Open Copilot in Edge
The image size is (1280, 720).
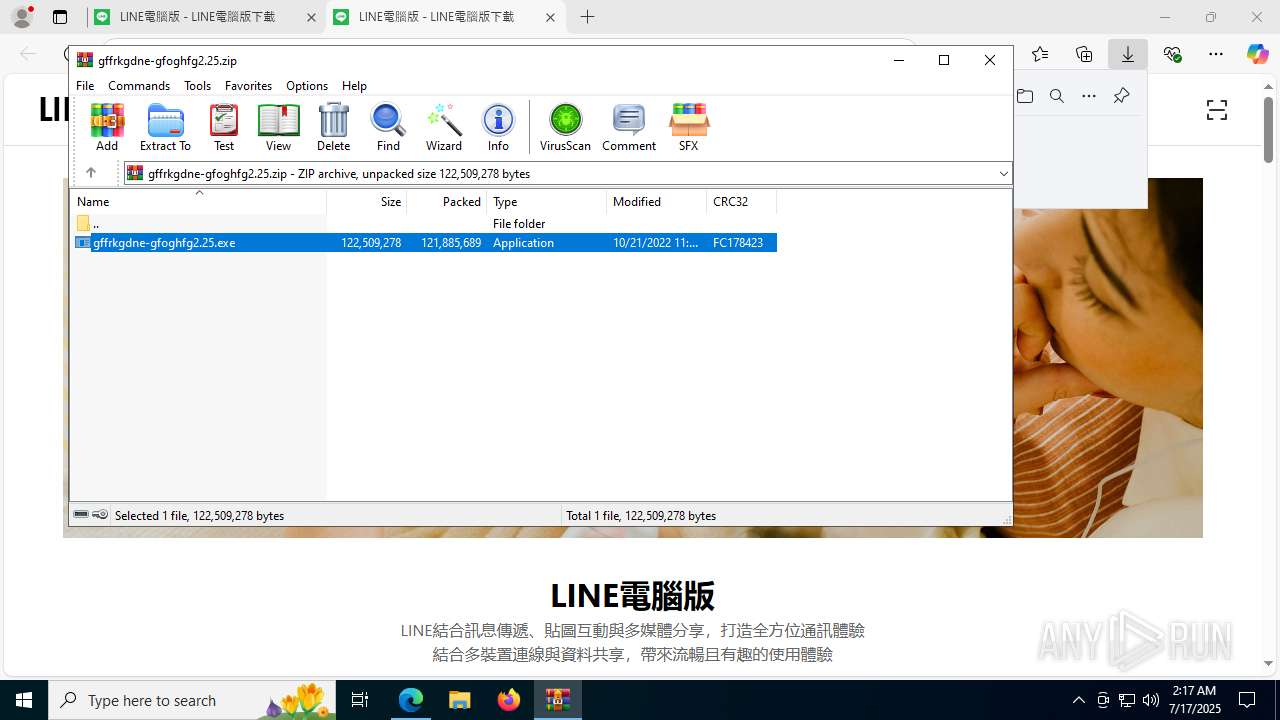1257,54
